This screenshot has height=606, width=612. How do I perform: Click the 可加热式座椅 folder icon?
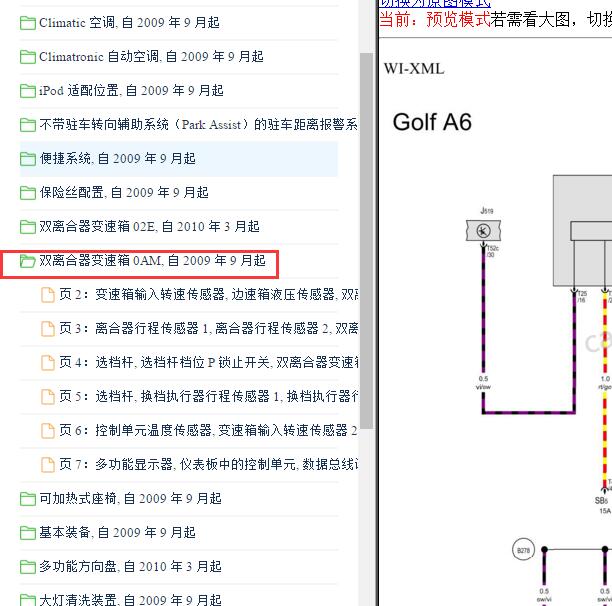coord(27,499)
